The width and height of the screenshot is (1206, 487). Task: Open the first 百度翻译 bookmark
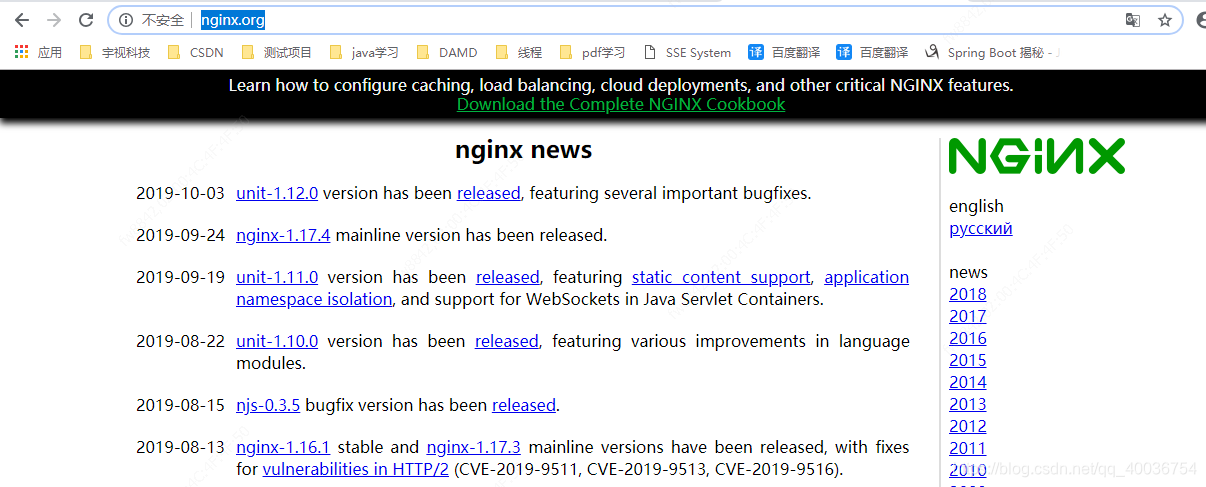784,52
